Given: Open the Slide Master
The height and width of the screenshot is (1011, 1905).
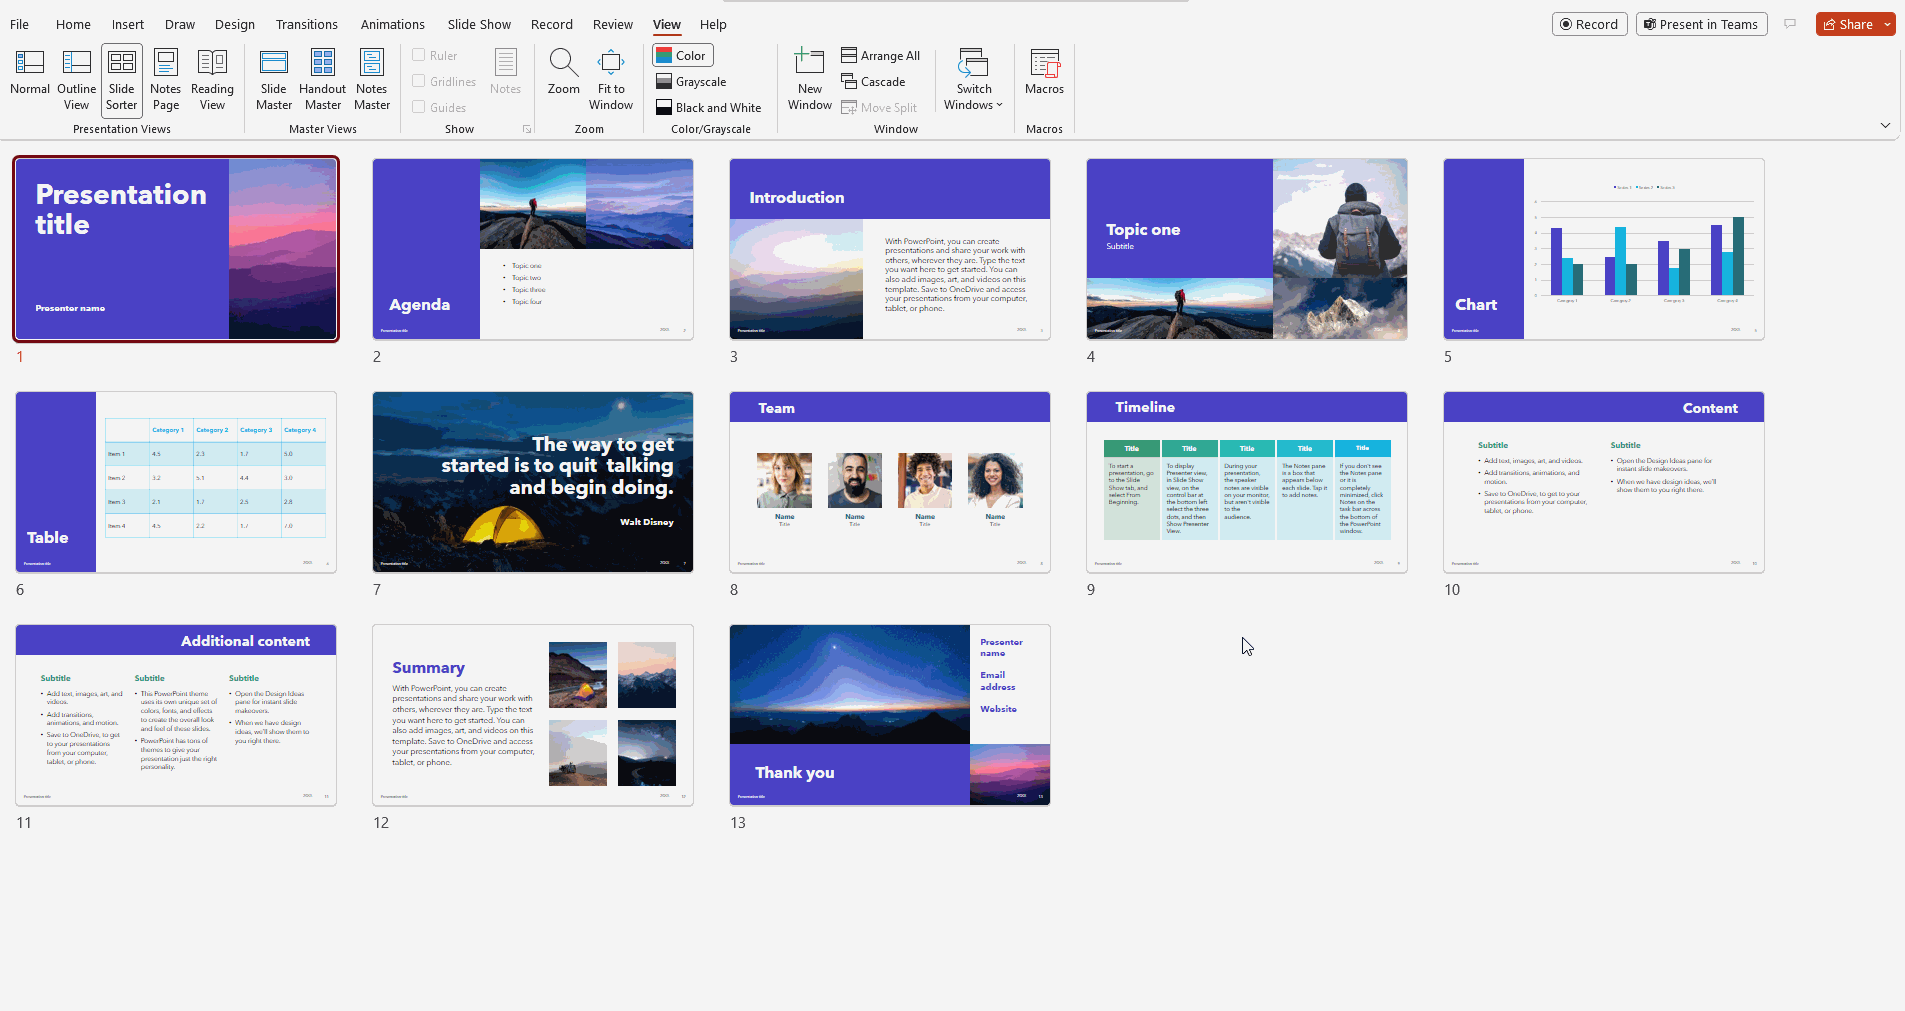Looking at the screenshot, I should tap(273, 80).
